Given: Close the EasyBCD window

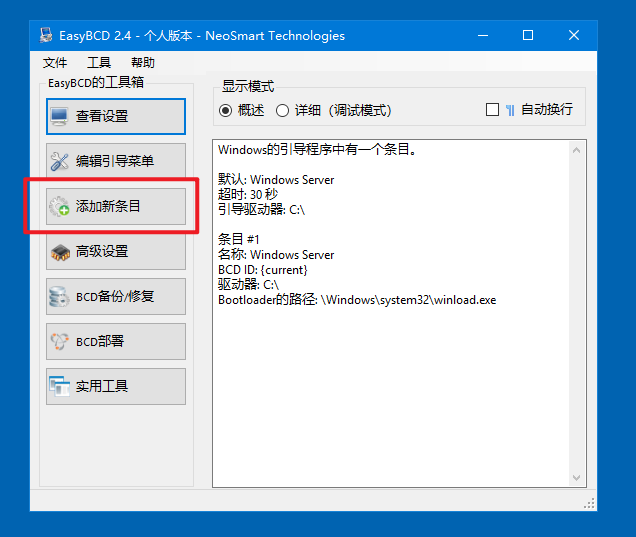Looking at the screenshot, I should click(574, 35).
